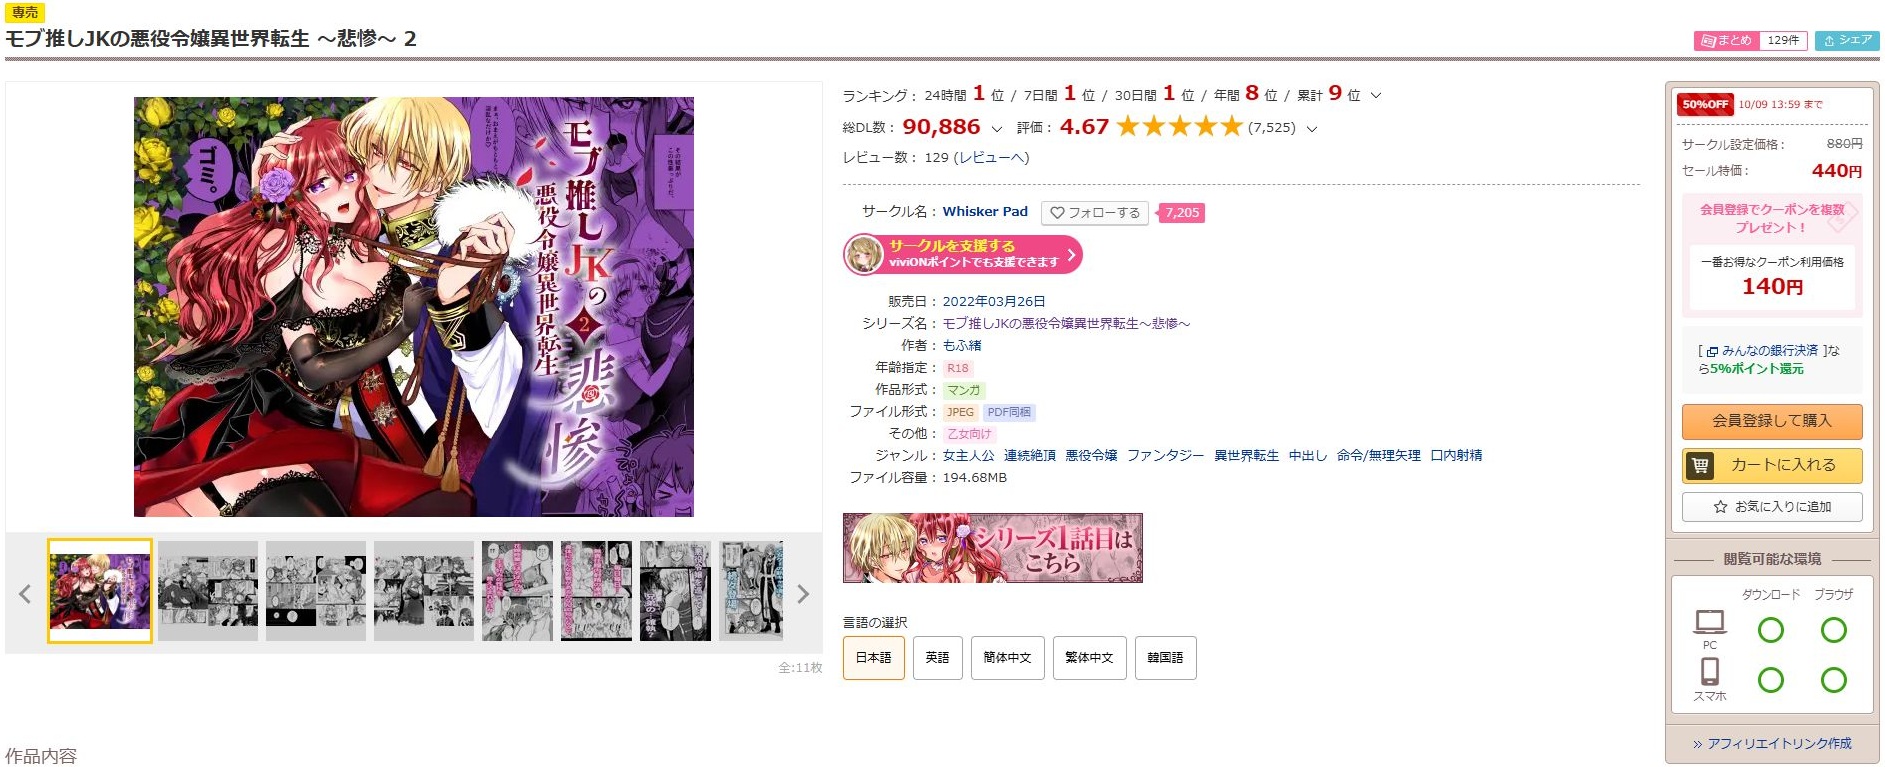
Task: Expand 評価 rating breakdown chevron
Action: [1312, 129]
